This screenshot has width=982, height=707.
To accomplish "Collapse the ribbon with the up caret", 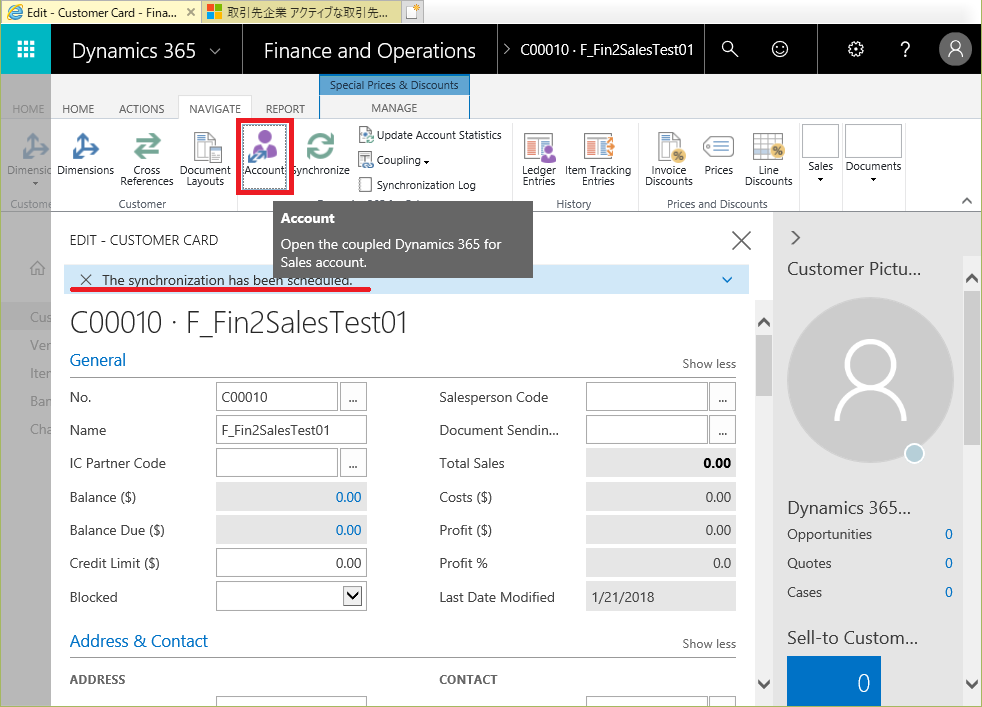I will (967, 201).
